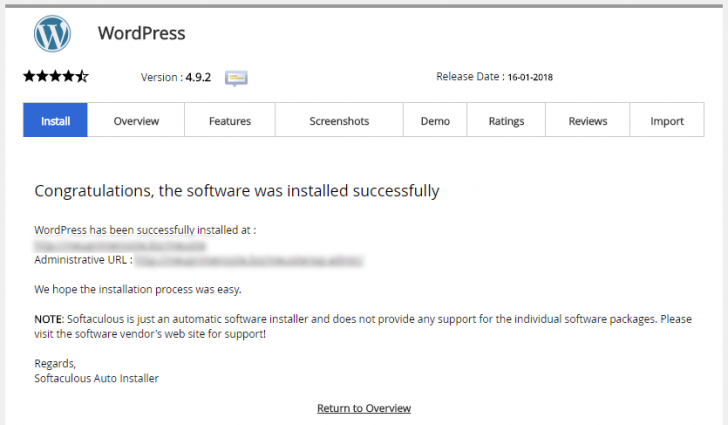Viewport: 728px width, 425px height.
Task: Select the Demo tab
Action: click(x=435, y=121)
